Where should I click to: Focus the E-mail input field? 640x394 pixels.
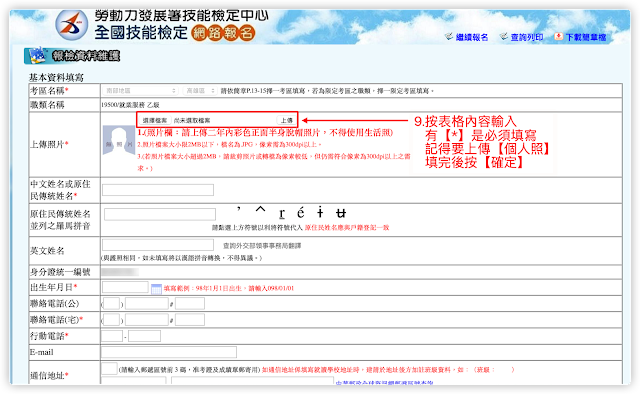pyautogui.click(x=169, y=352)
